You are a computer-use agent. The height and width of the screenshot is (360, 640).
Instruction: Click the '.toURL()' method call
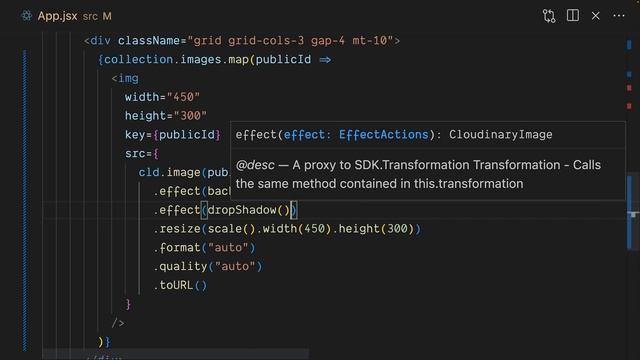180,285
